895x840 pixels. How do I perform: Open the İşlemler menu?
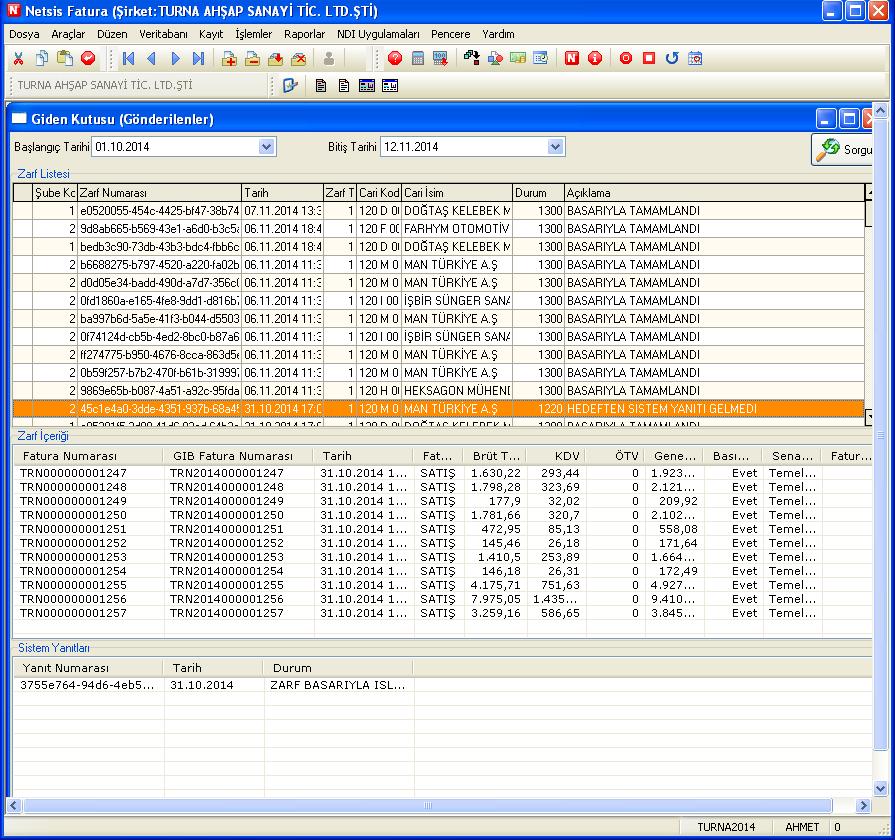click(x=253, y=34)
